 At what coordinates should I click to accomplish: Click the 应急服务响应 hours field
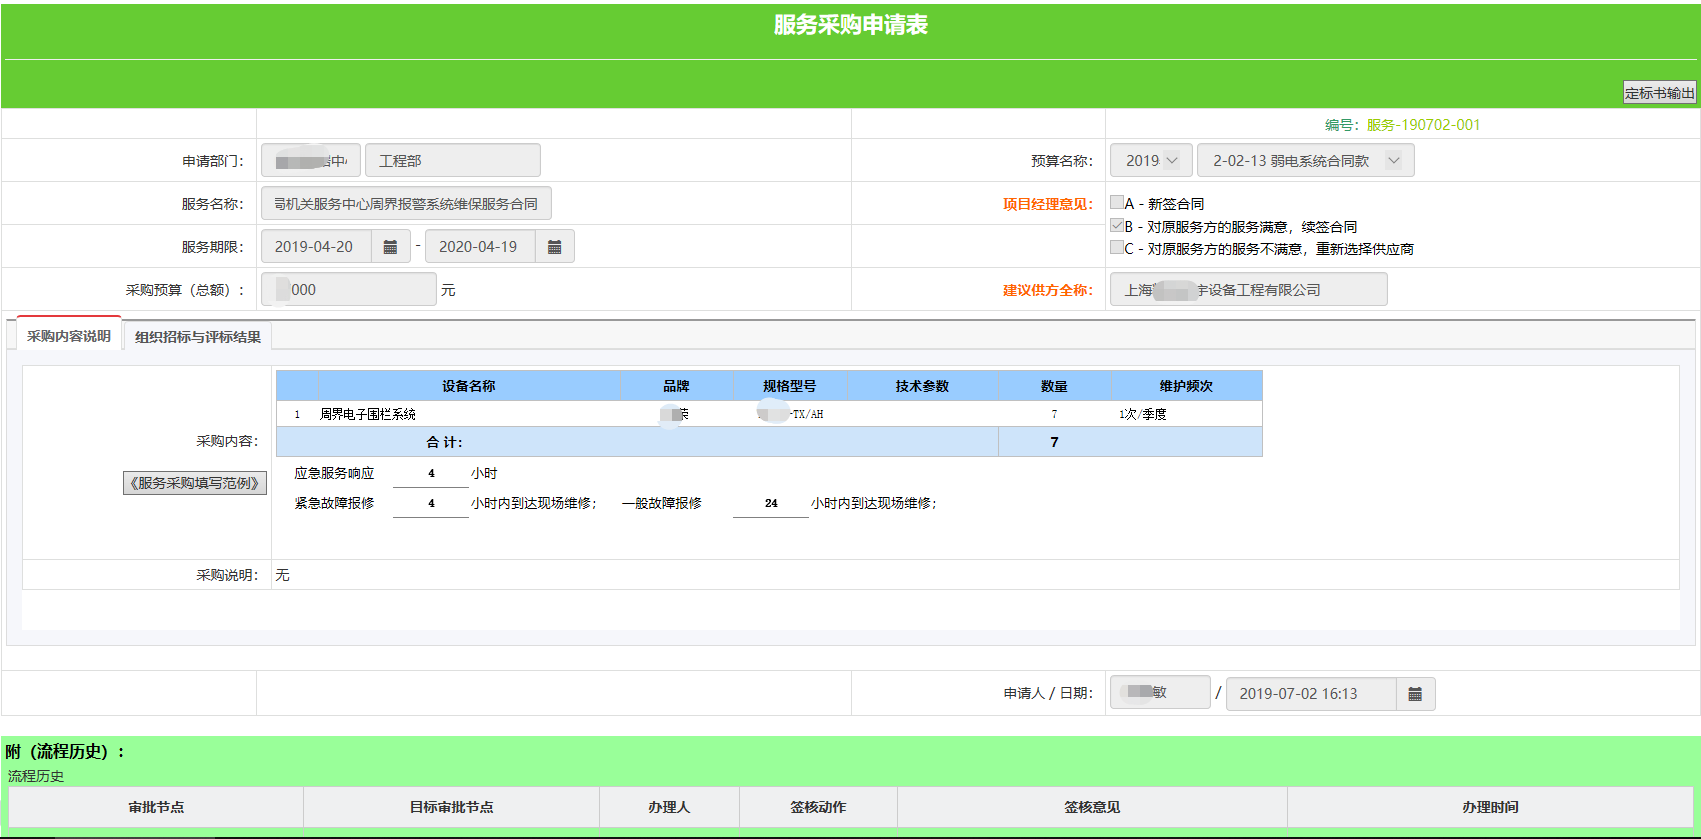431,474
